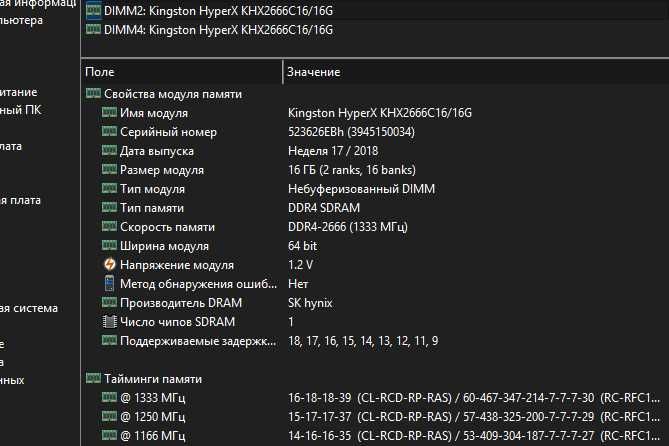Click the voltage value '1.2 V'

(300, 265)
